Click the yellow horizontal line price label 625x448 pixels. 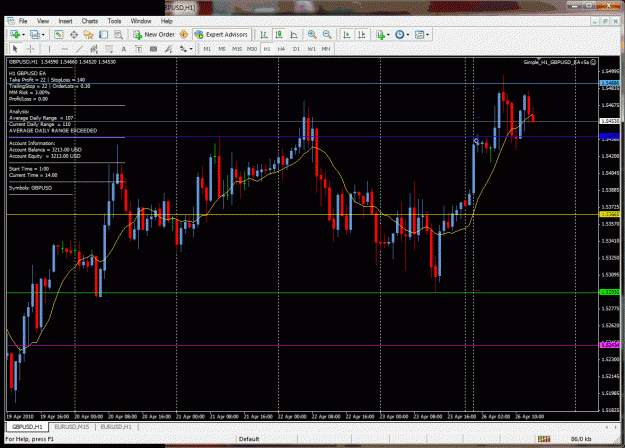pyautogui.click(x=610, y=214)
